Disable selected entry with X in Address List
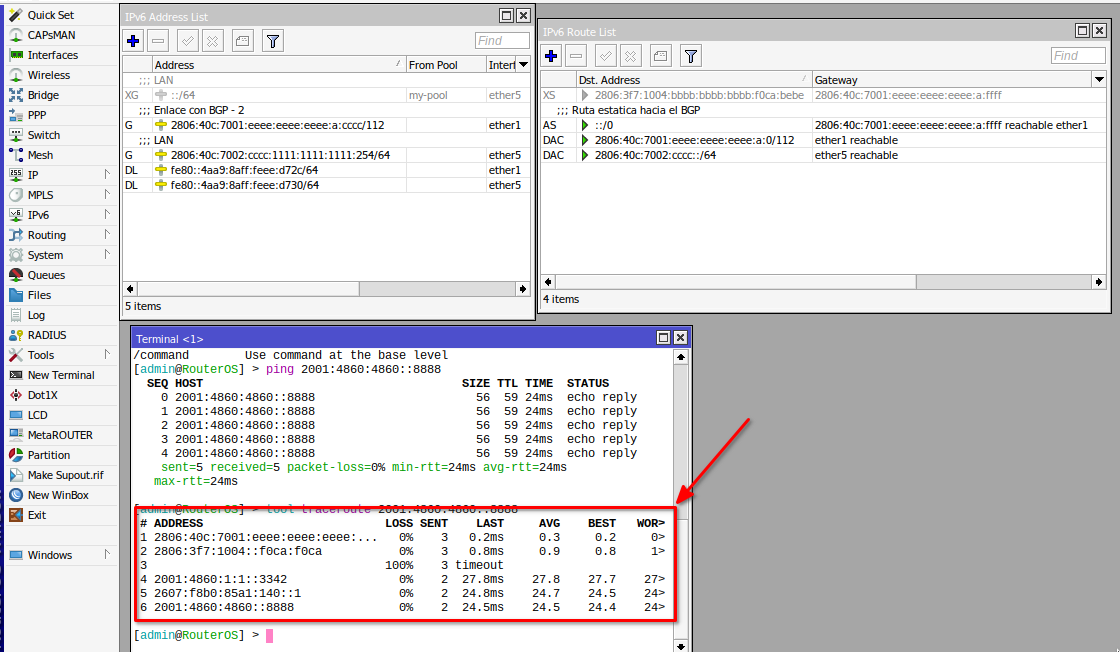 tap(213, 41)
